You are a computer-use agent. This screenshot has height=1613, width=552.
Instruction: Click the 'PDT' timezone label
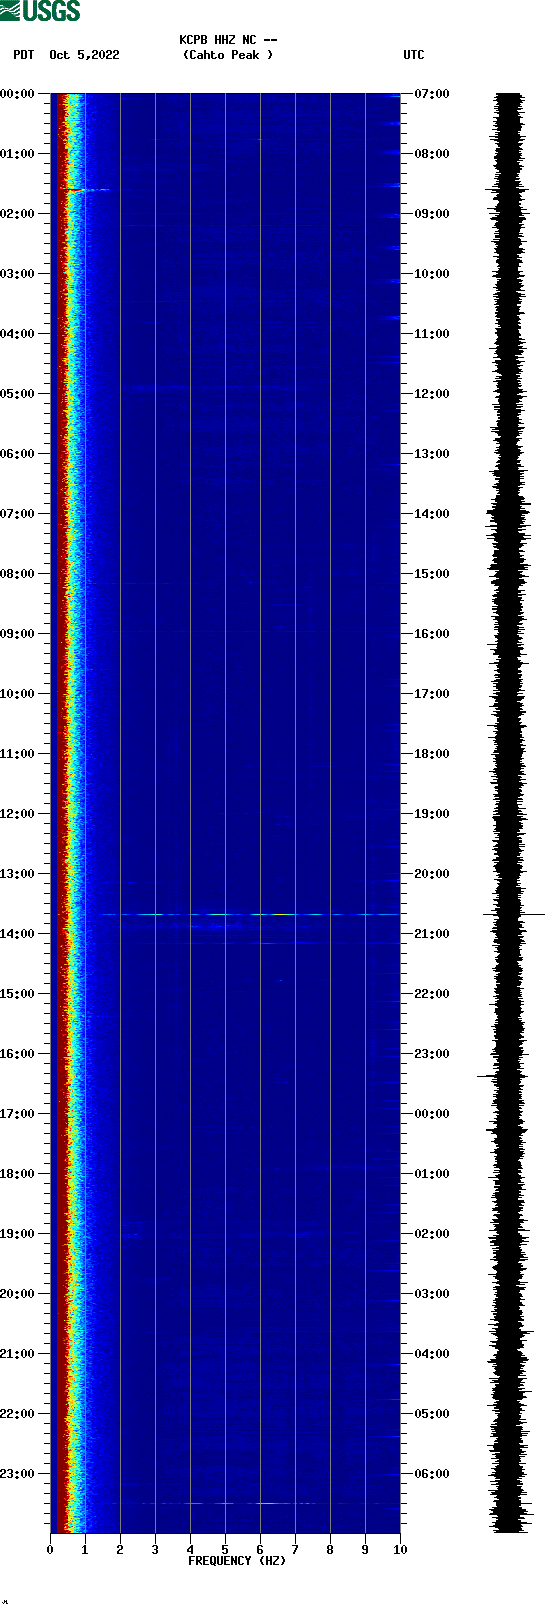coord(24,55)
